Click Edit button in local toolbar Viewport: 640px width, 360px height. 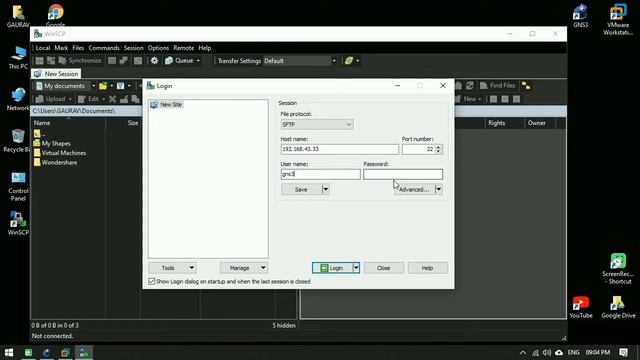click(89, 99)
